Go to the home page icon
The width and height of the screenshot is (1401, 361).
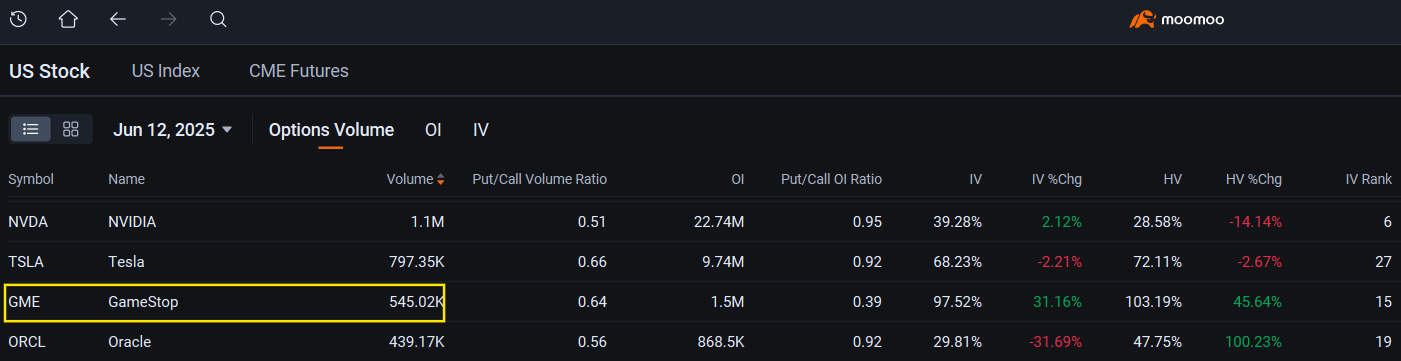coord(68,19)
